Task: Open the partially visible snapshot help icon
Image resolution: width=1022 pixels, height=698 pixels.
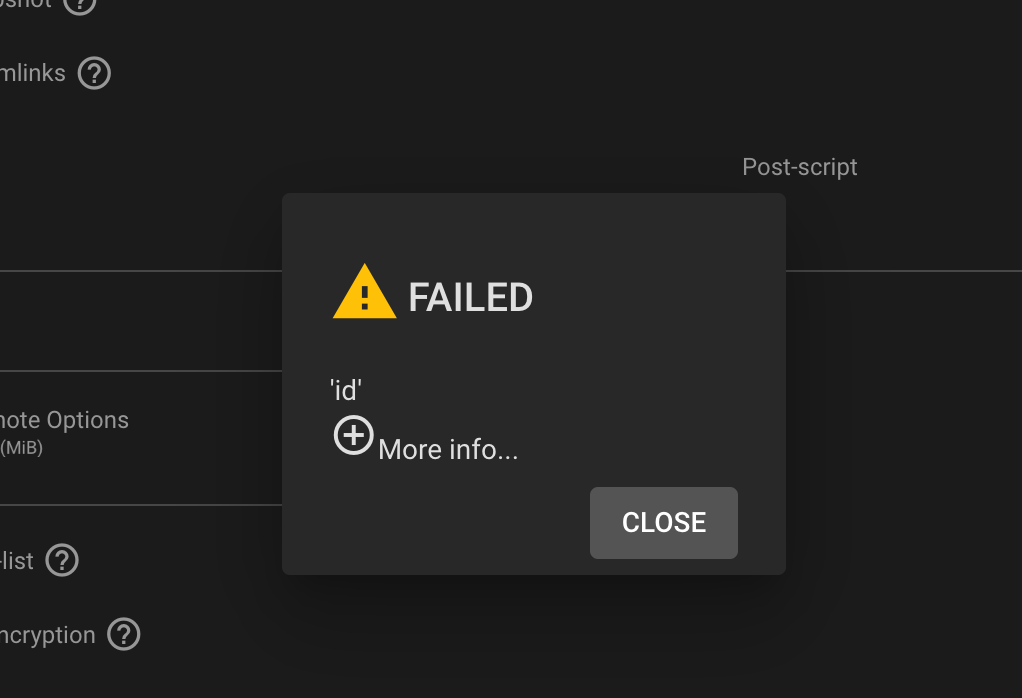Action: coord(80,5)
